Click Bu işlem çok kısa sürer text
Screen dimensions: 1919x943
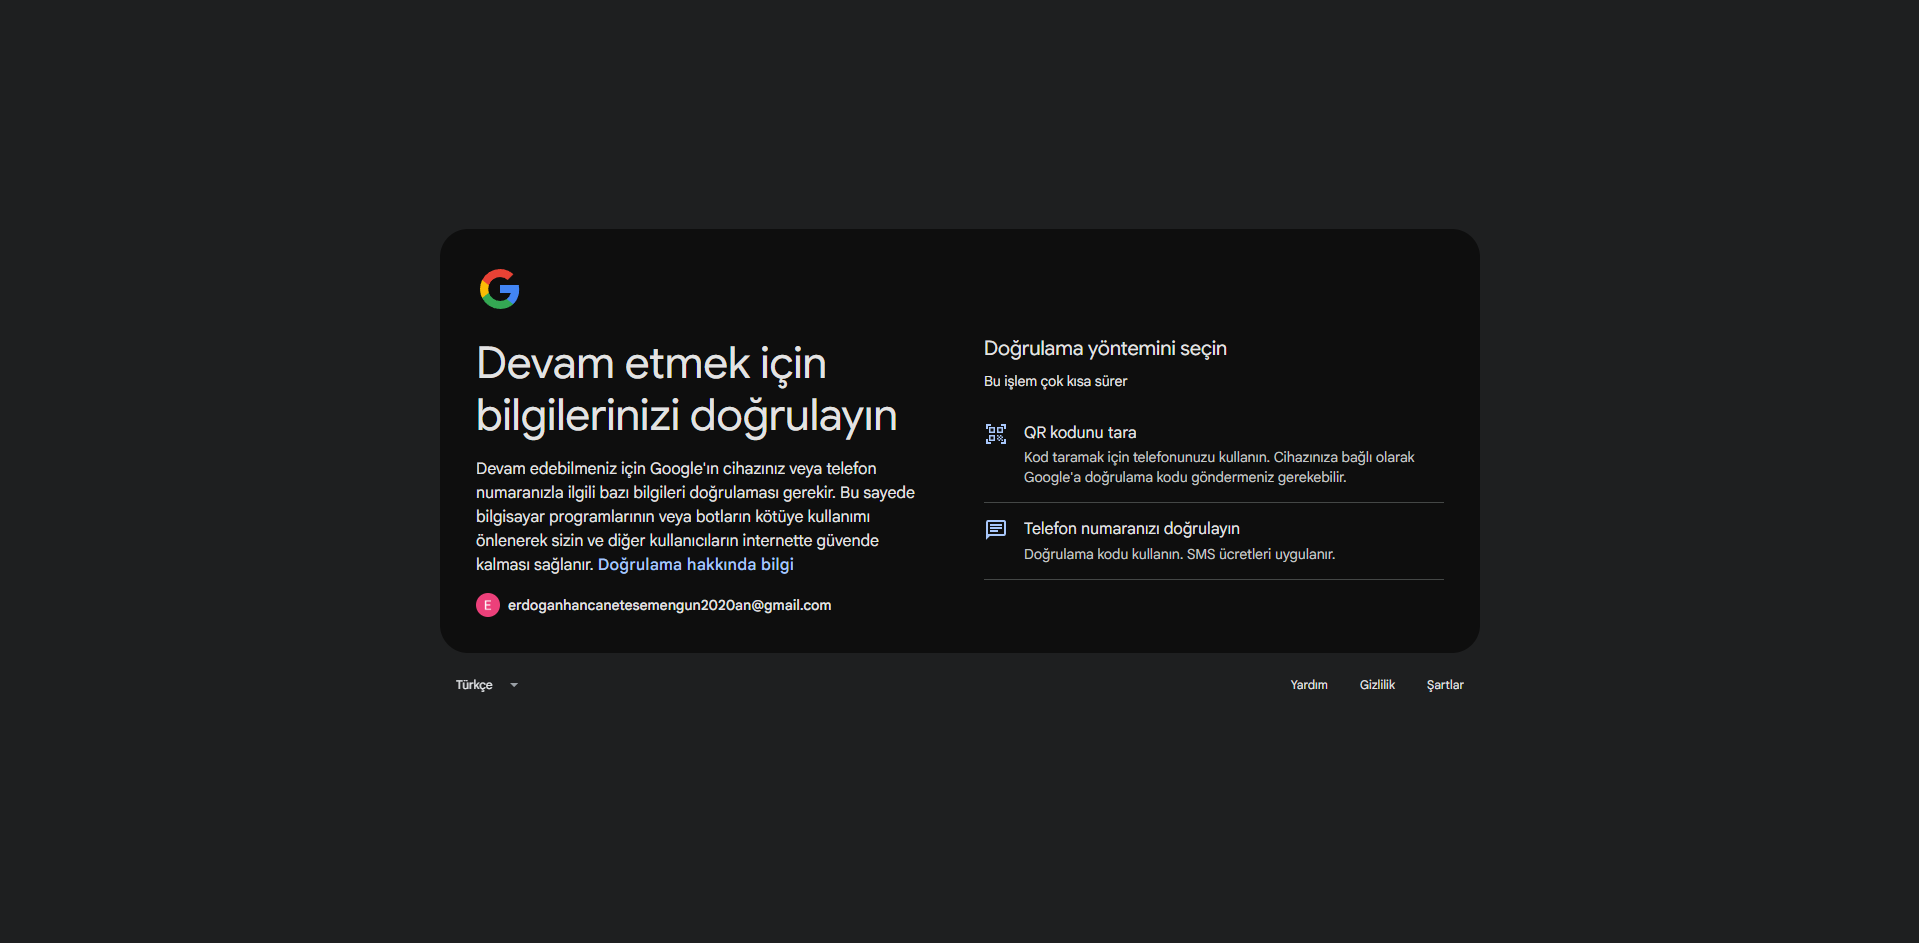(1055, 381)
